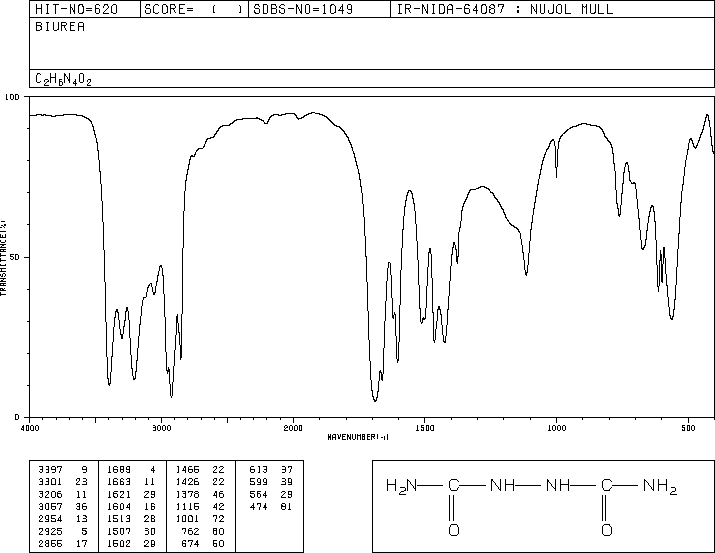Click the 50 tick on transmittance axis
The image size is (715, 553).
click(15, 257)
